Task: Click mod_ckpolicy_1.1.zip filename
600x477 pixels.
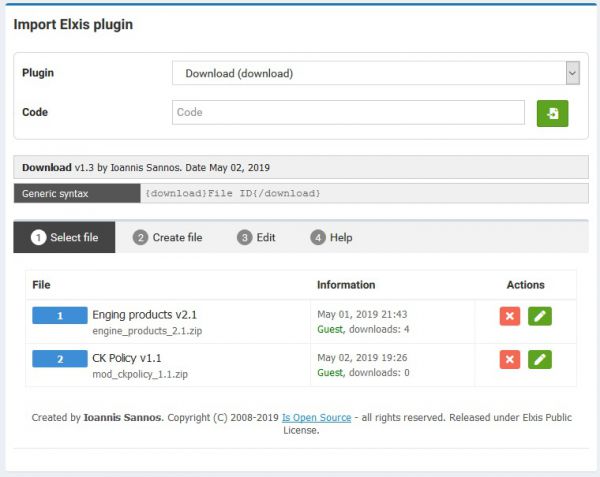Action: coord(140,374)
